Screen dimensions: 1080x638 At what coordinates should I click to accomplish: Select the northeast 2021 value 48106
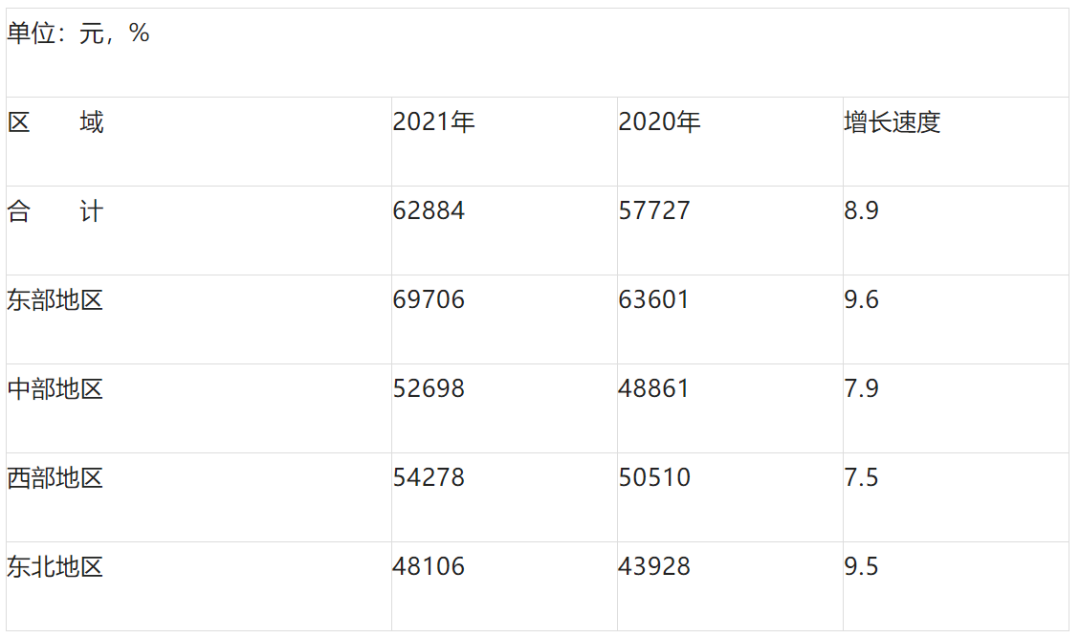(428, 567)
